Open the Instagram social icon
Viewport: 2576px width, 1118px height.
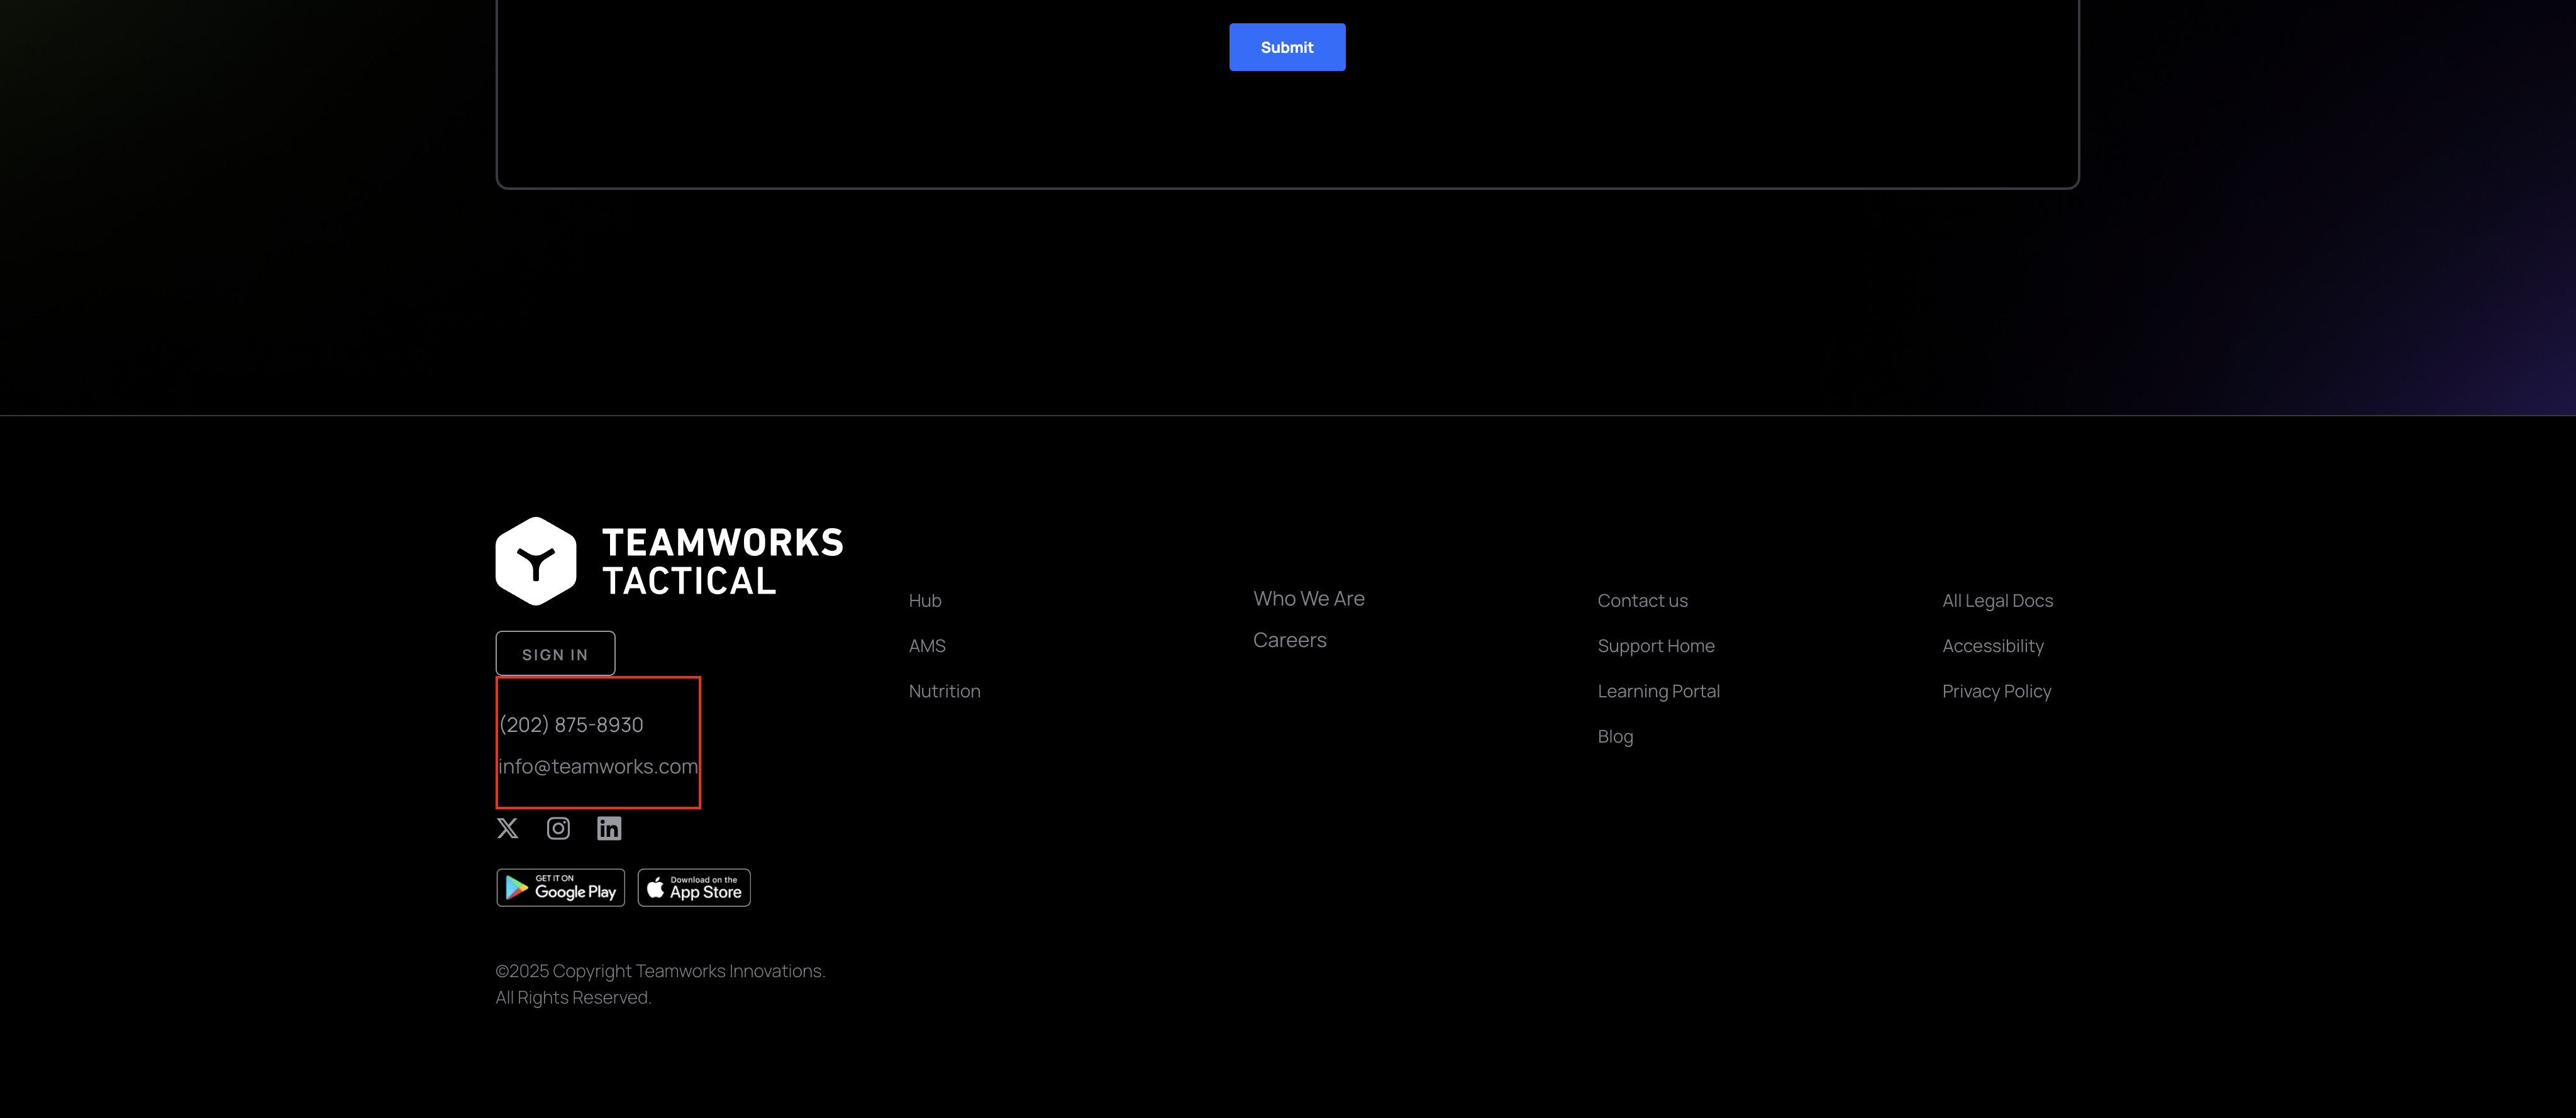558,828
